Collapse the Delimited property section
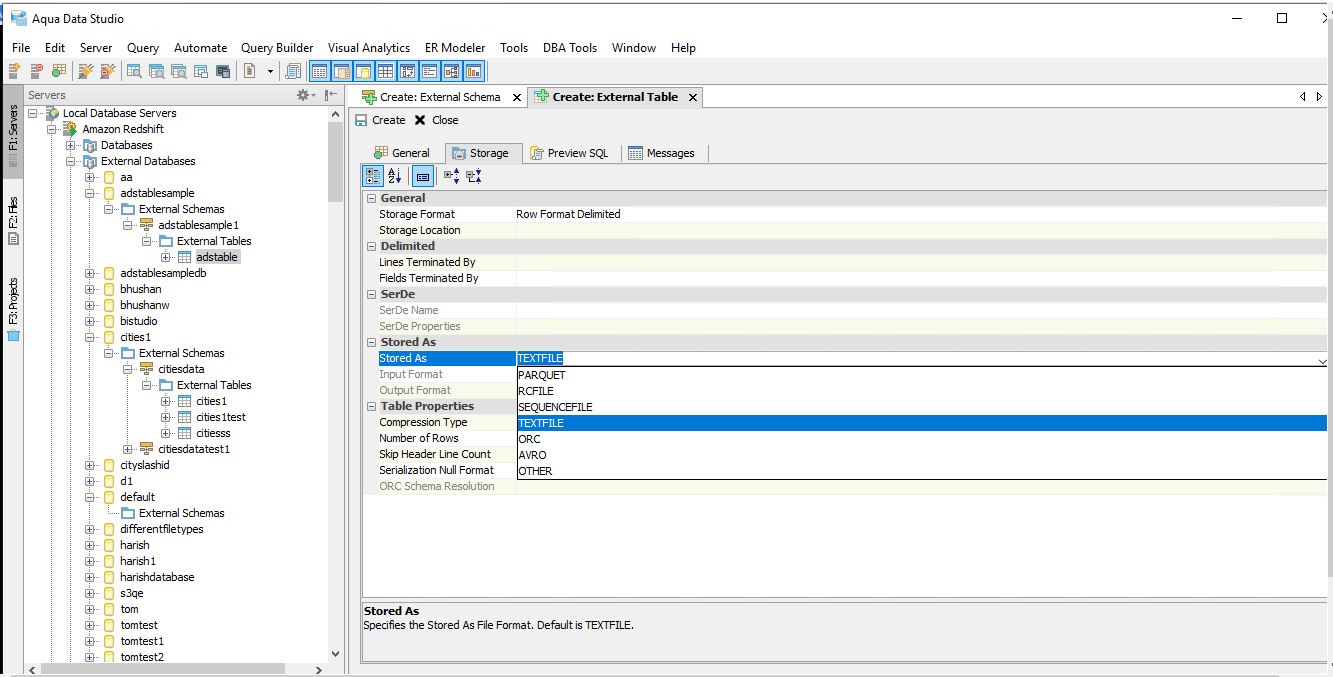Screen dimensions: 1333x677 point(372,246)
